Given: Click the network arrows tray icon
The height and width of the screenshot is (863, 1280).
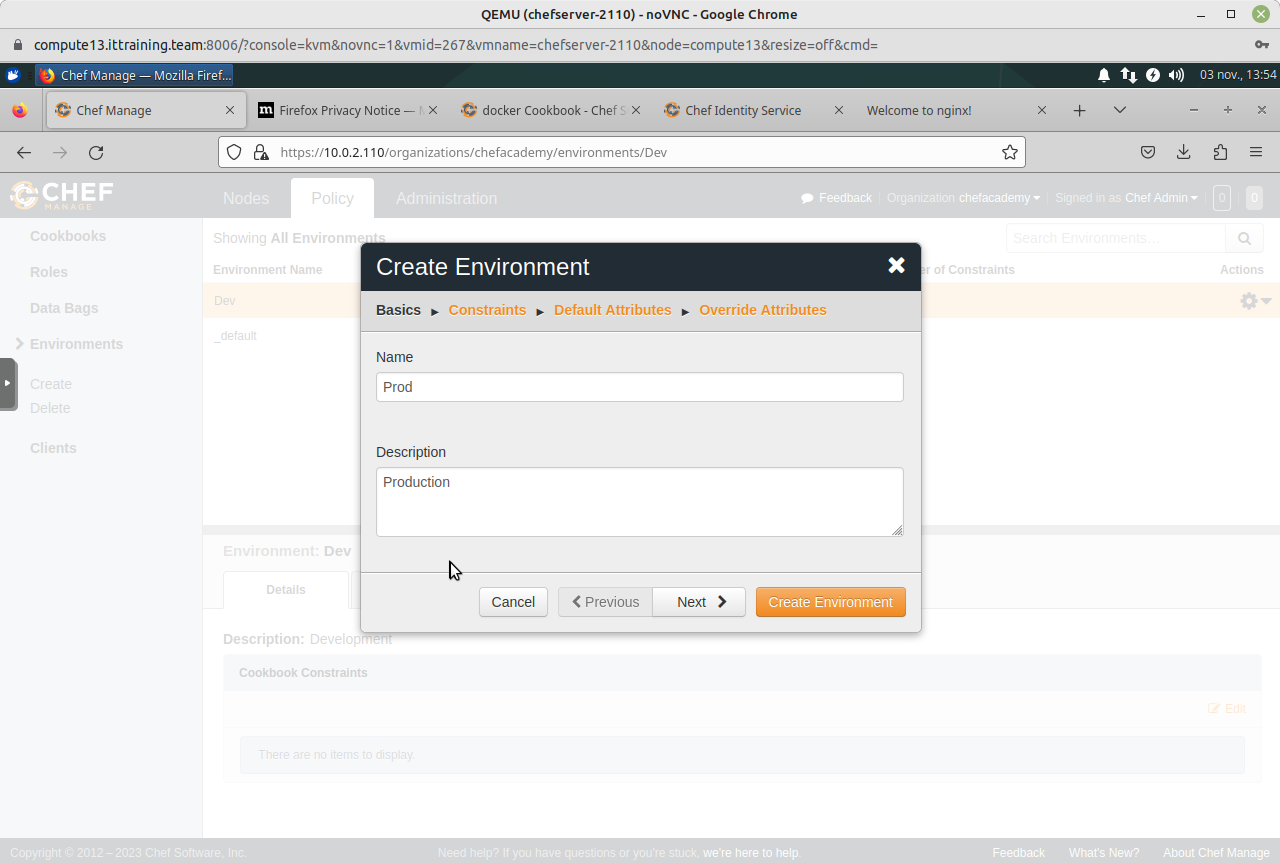Looking at the screenshot, I should point(1129,75).
